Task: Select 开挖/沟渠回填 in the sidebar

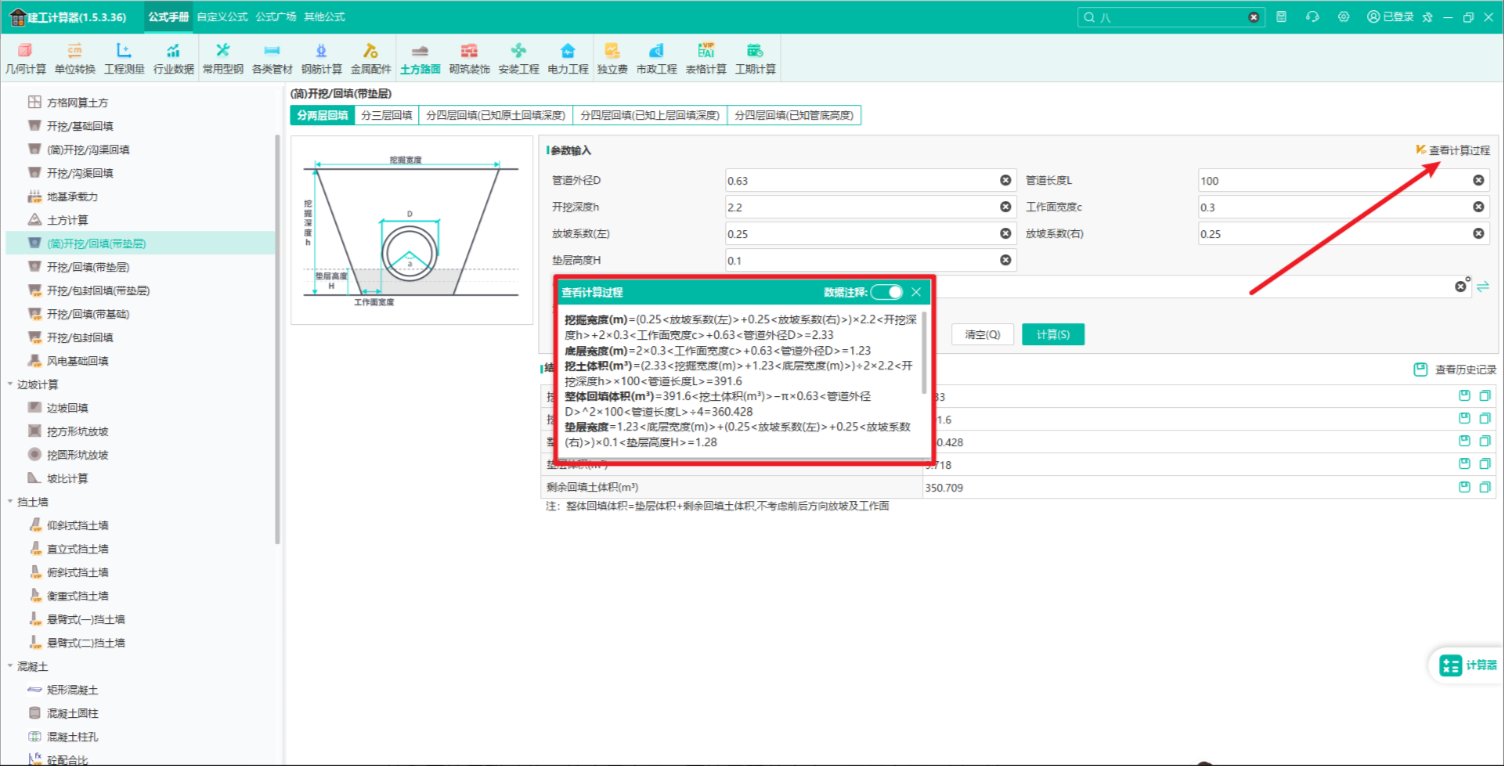Action: tap(80, 173)
